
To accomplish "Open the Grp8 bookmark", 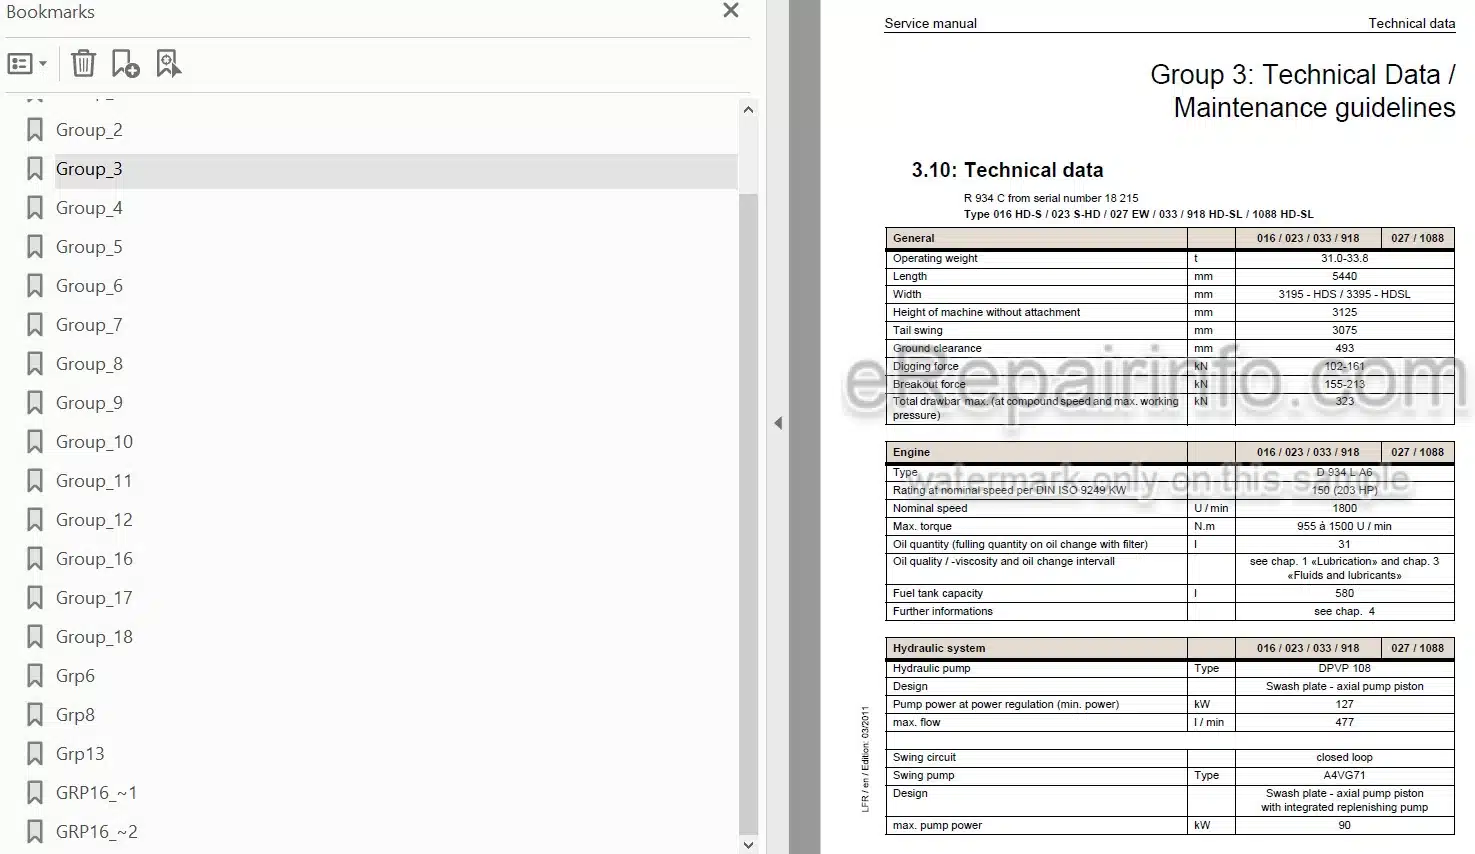I will click(75, 715).
